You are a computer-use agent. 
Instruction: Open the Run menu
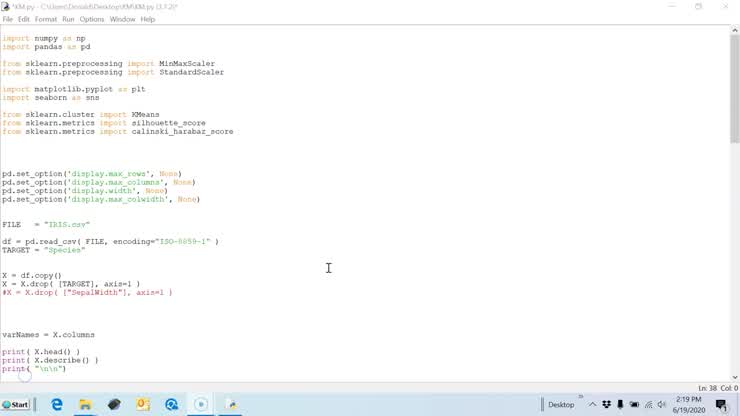(x=68, y=19)
